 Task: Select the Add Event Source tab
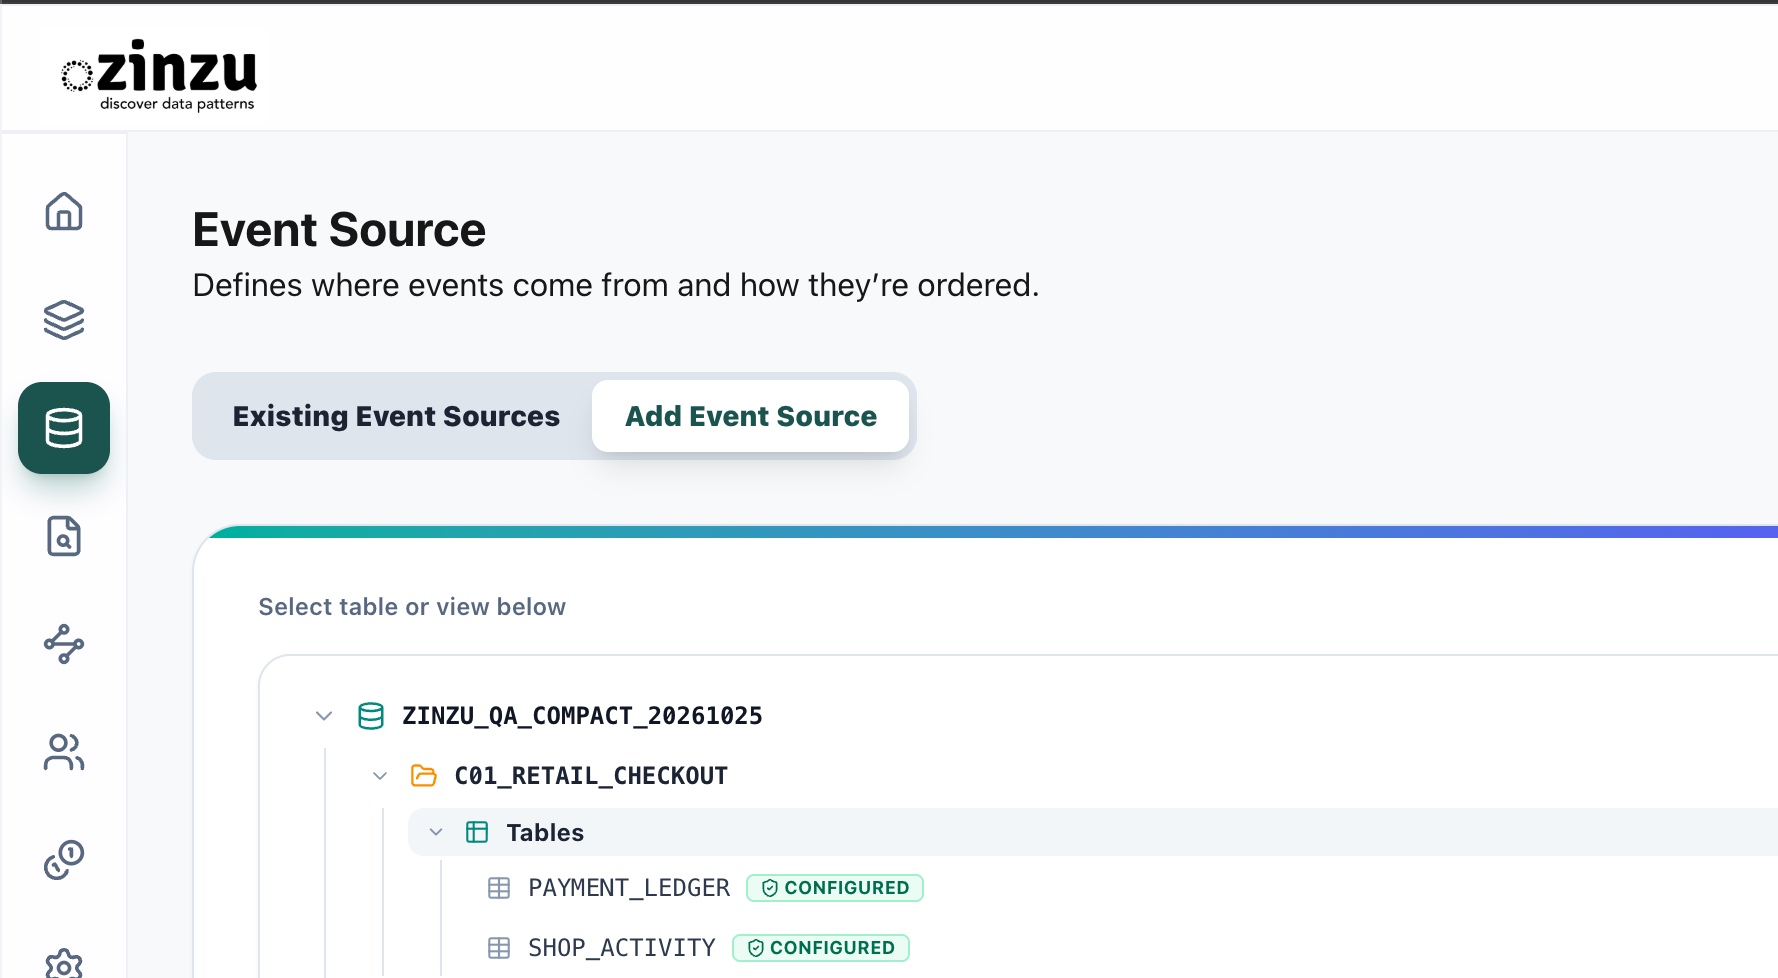point(751,416)
